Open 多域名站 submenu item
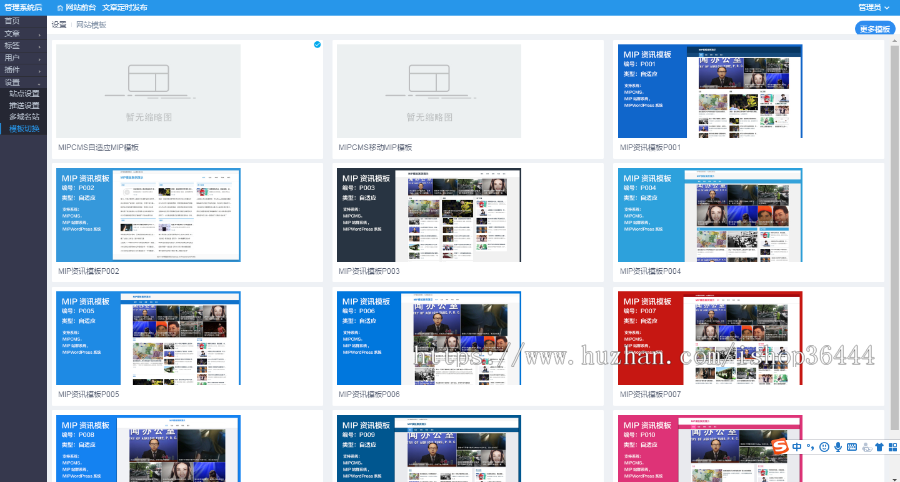Viewport: 900px width, 482px height. pos(23,117)
